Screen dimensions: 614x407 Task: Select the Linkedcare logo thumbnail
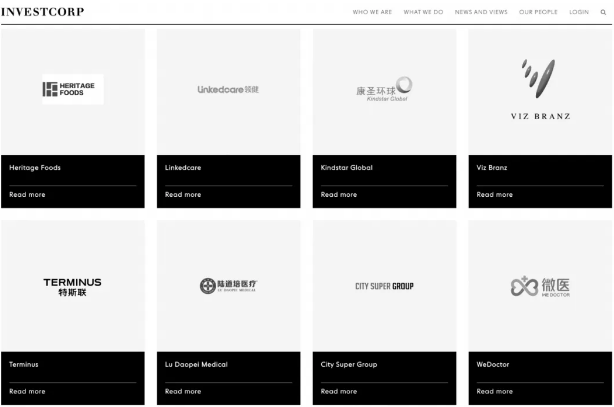point(228,90)
